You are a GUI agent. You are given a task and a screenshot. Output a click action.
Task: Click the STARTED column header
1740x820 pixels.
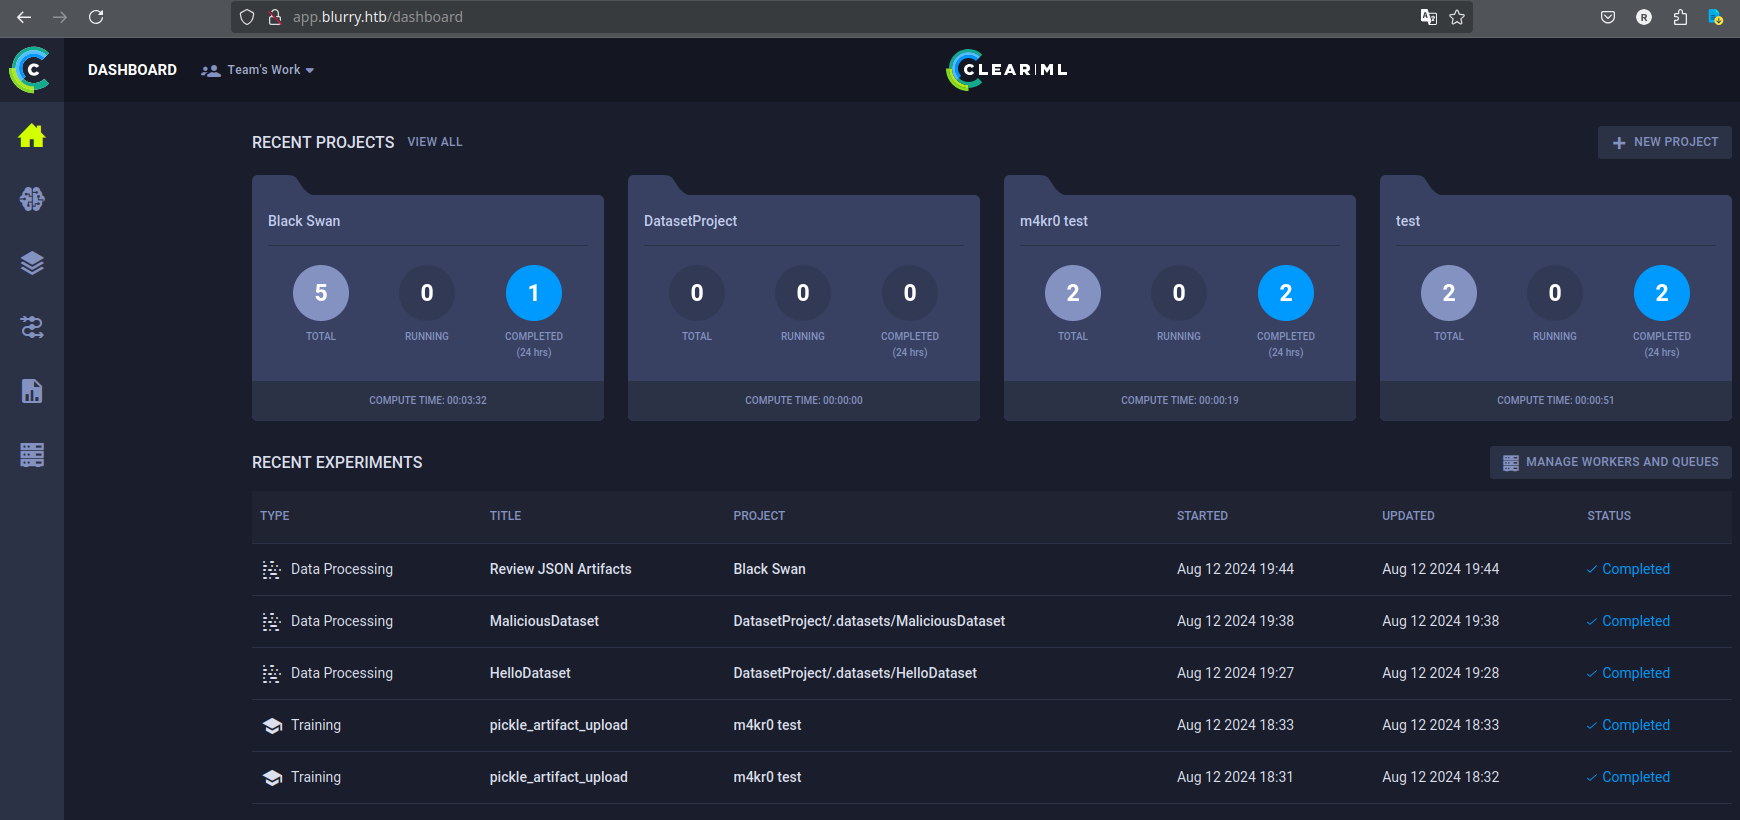[x=1202, y=516]
